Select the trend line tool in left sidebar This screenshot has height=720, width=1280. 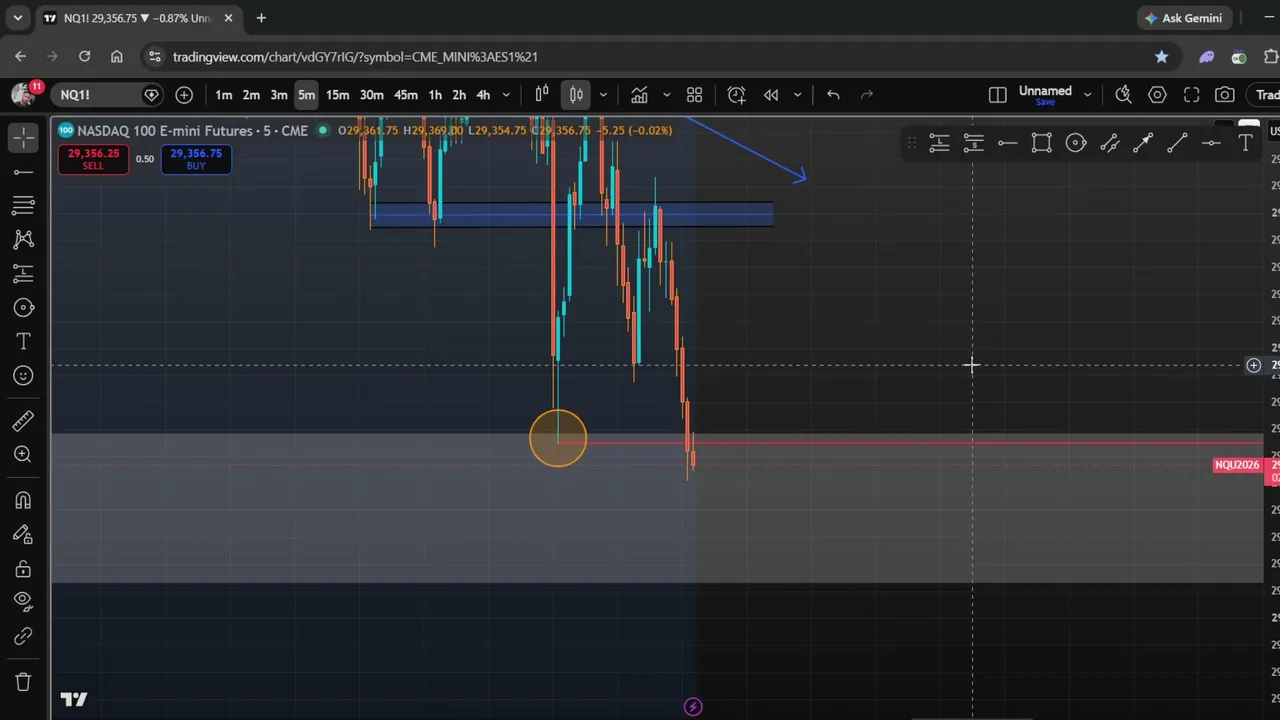point(23,172)
